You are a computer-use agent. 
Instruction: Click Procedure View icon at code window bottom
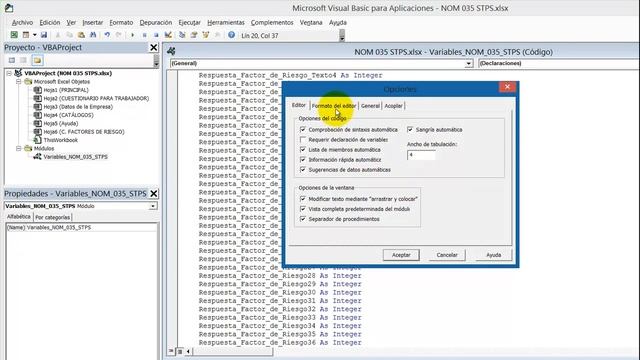171,351
